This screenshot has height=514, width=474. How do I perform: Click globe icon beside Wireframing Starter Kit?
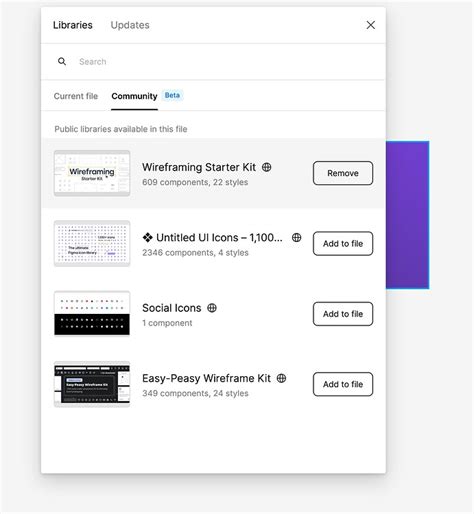(x=266, y=167)
